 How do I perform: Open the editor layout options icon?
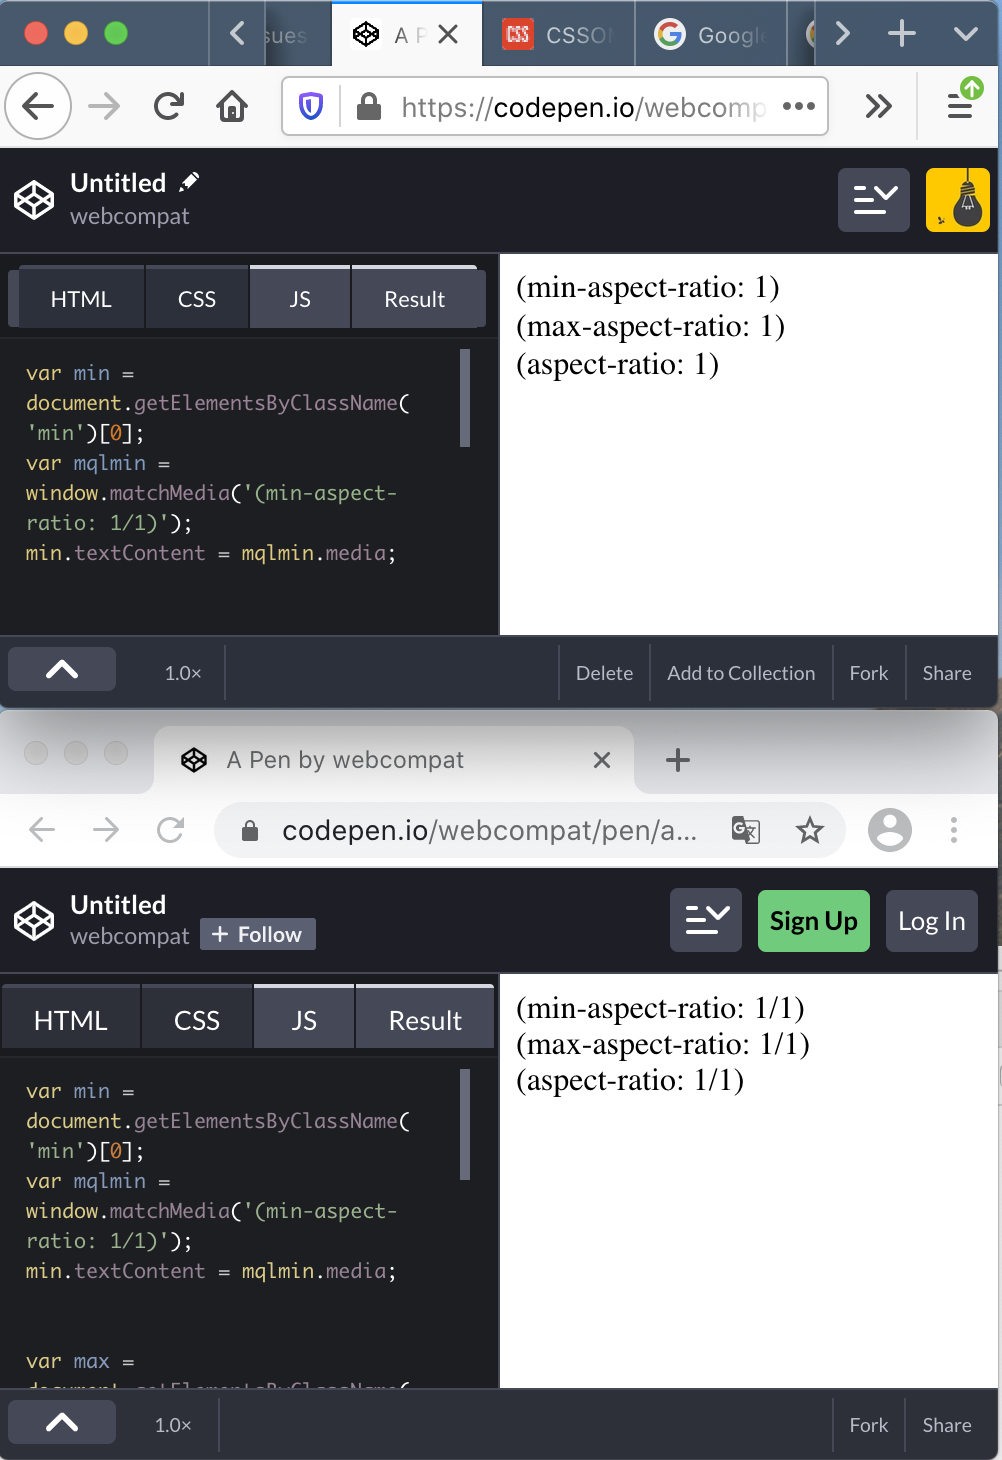coord(873,199)
